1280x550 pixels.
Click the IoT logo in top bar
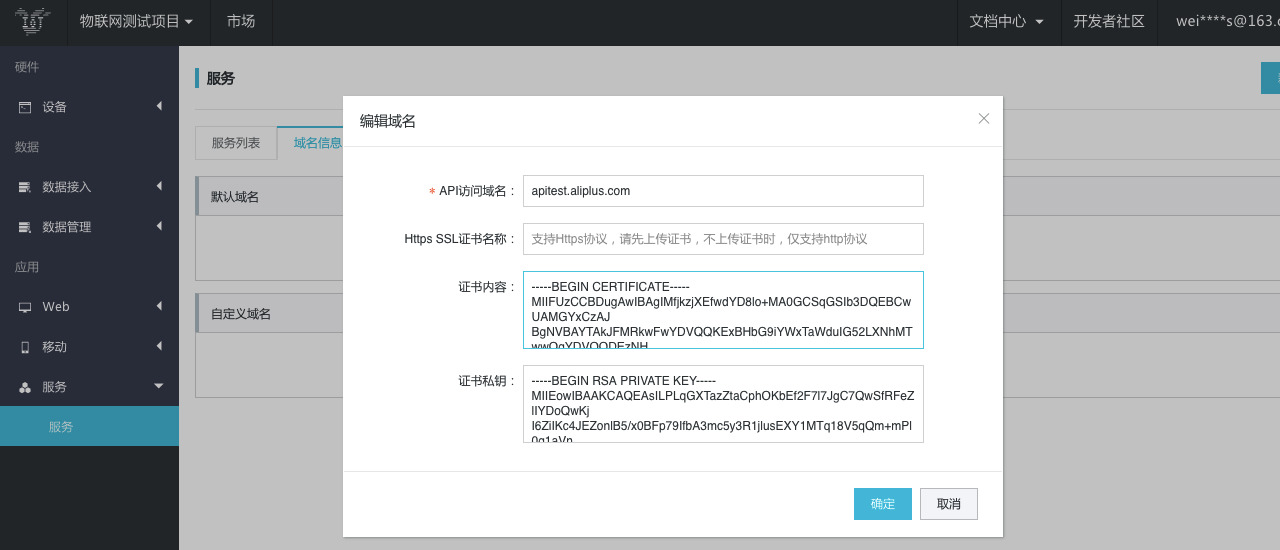33,21
